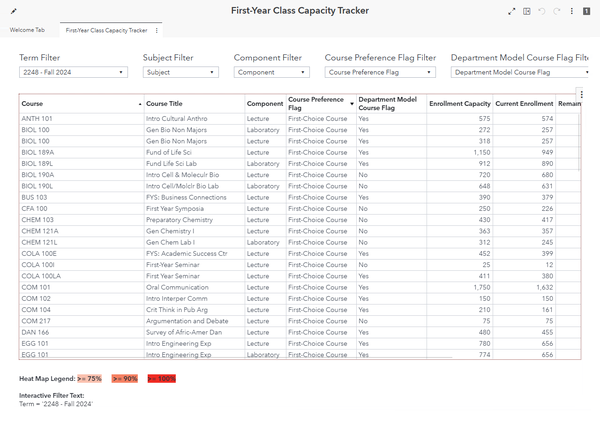Screen dimensions: 600x424
Task: Click the table vertical scrollbar
Action: coord(579,142)
